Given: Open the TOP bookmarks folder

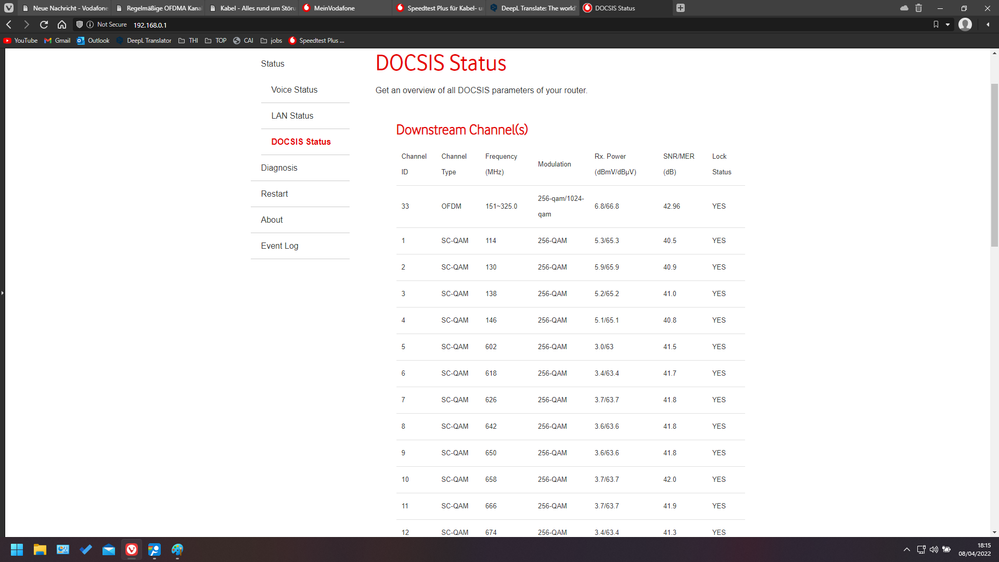Looking at the screenshot, I should [x=215, y=40].
